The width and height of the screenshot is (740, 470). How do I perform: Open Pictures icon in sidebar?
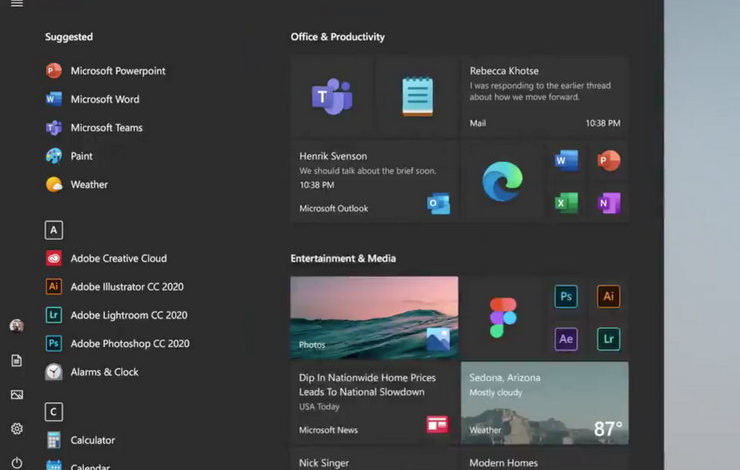pos(17,394)
